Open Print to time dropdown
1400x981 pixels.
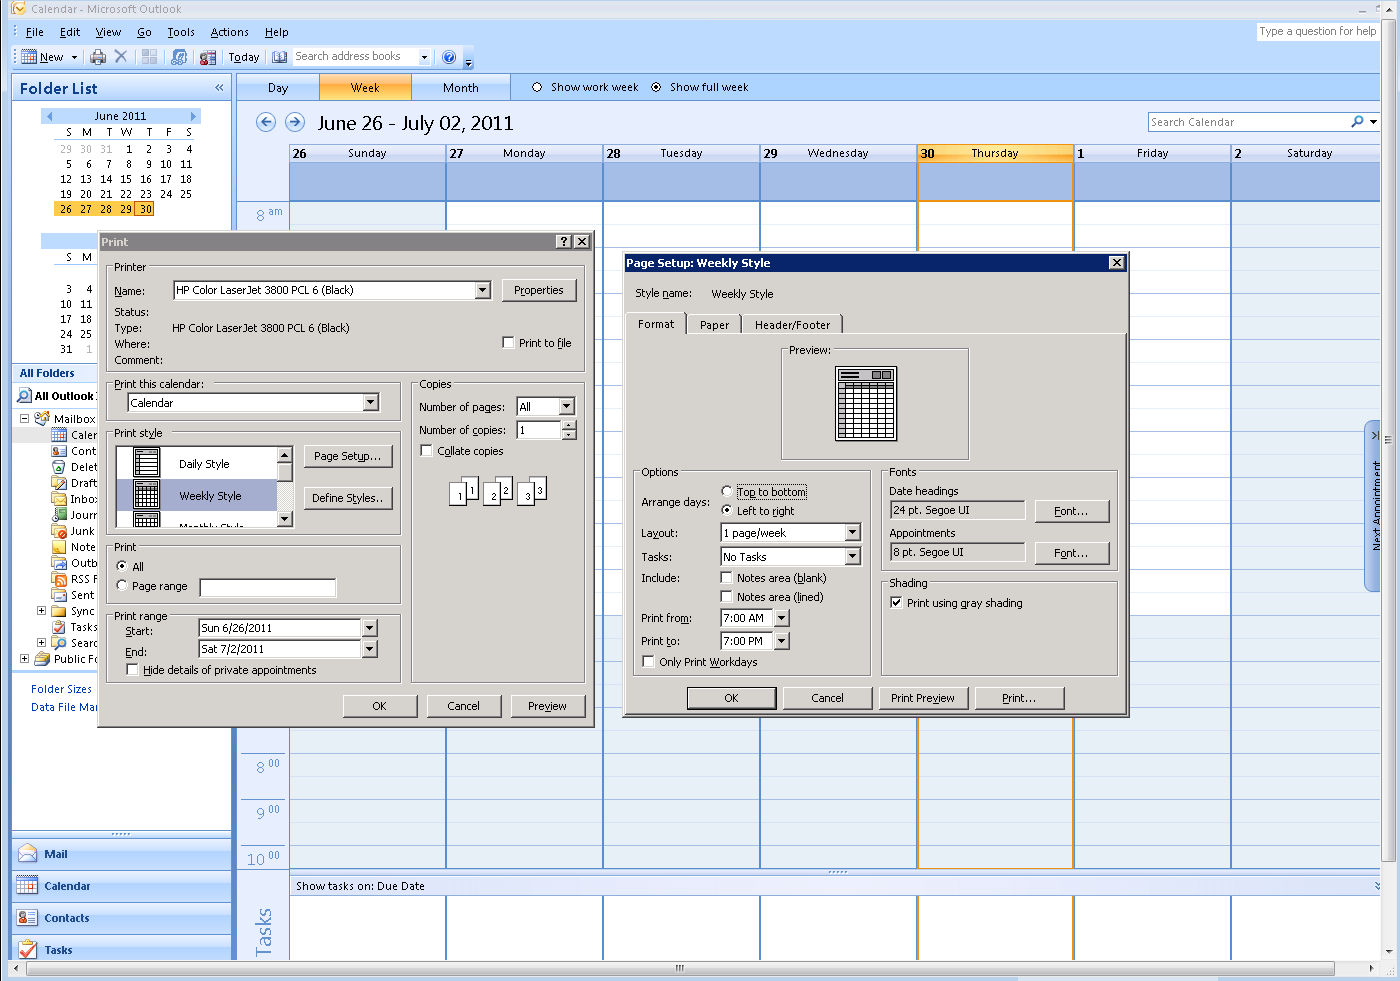click(782, 641)
